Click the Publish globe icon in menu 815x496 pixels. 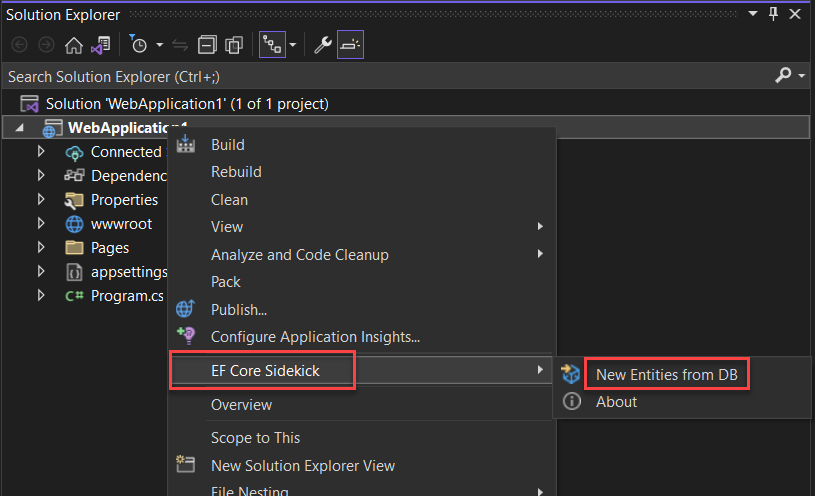pyautogui.click(x=185, y=309)
